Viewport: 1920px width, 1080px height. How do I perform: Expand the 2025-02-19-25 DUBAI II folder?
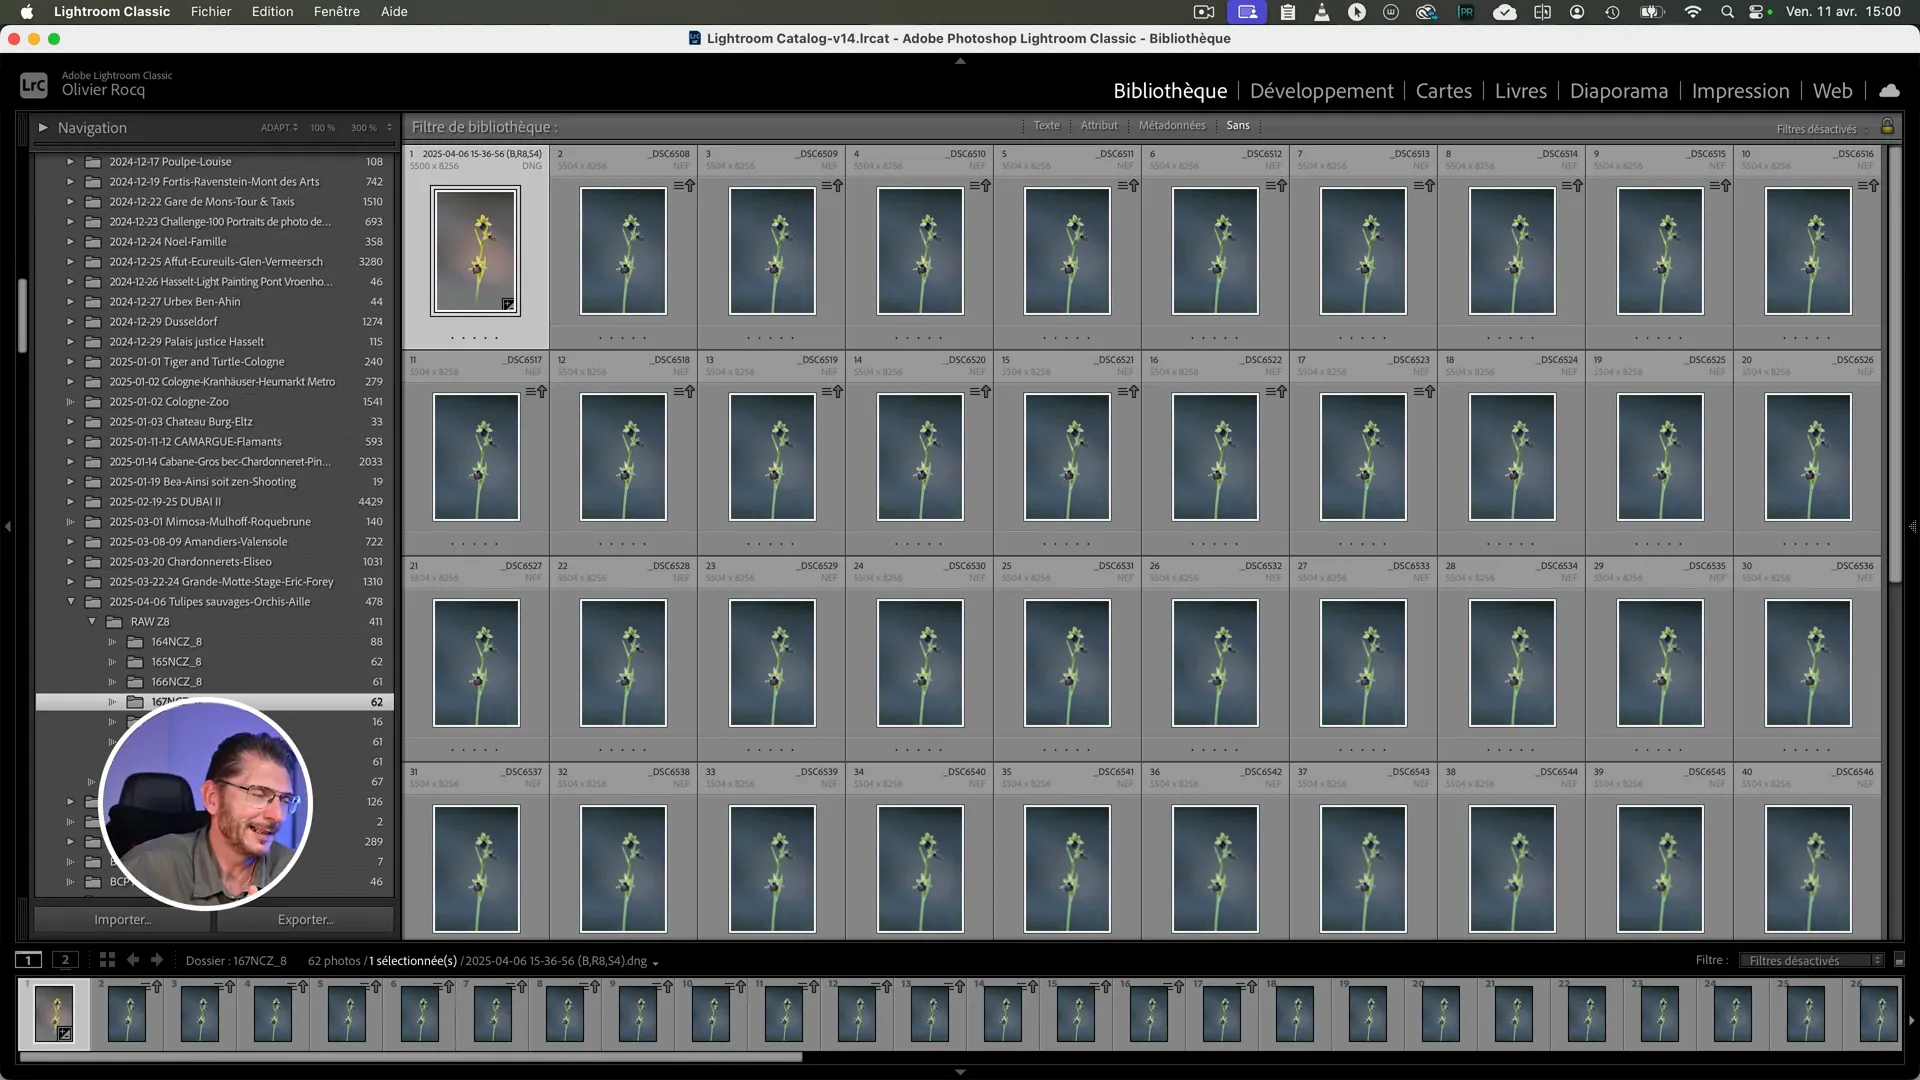70,502
